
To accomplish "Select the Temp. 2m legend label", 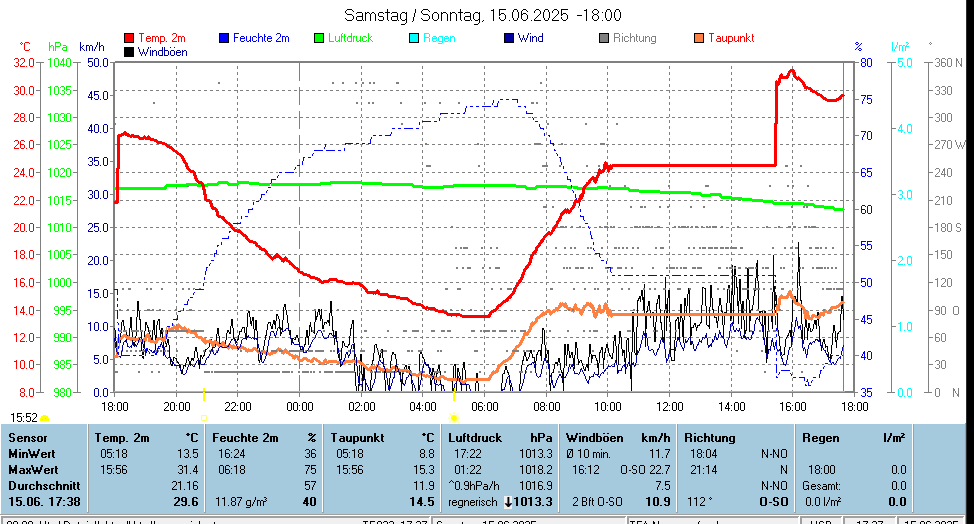I will coord(162,38).
